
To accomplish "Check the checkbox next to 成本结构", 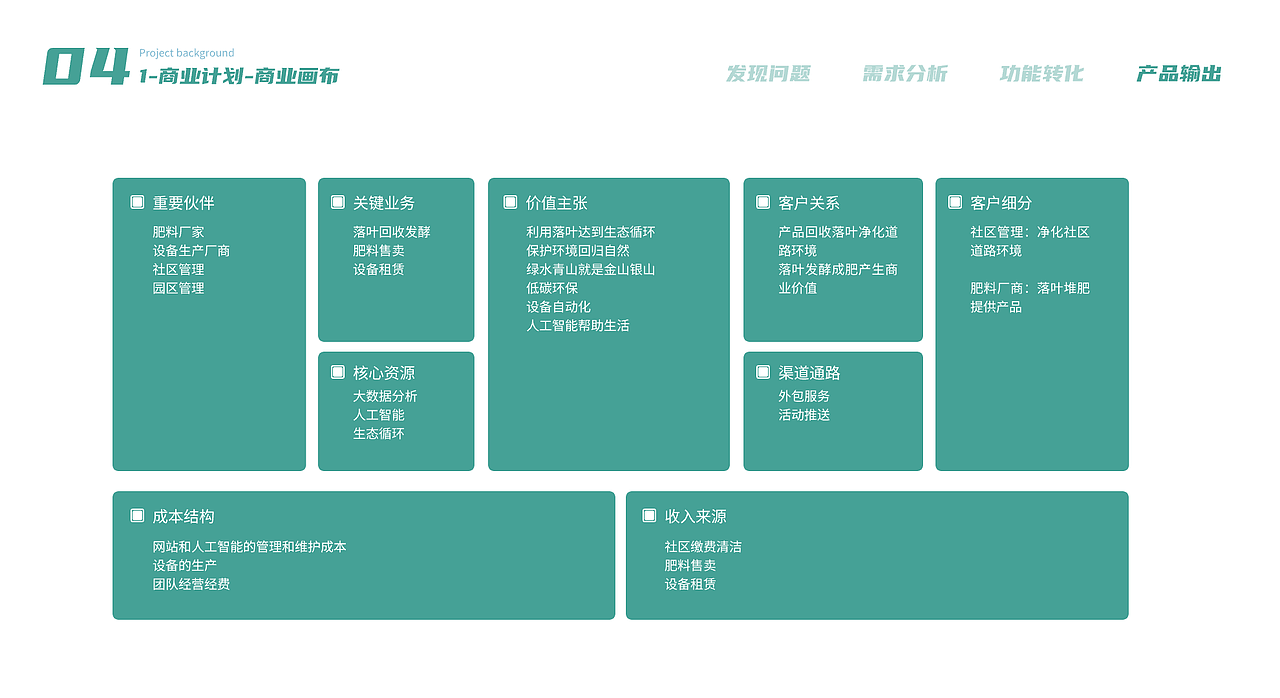I will pos(136,515).
